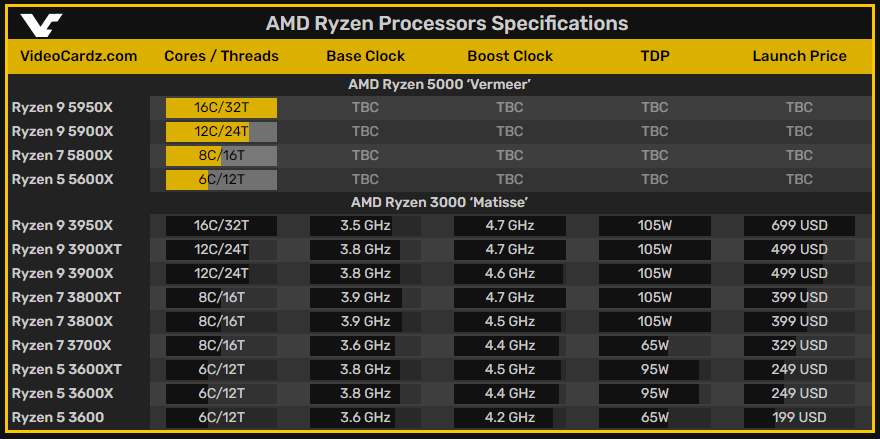Click the Launch Price column header
Viewport: 880px width, 439px height.
799,56
